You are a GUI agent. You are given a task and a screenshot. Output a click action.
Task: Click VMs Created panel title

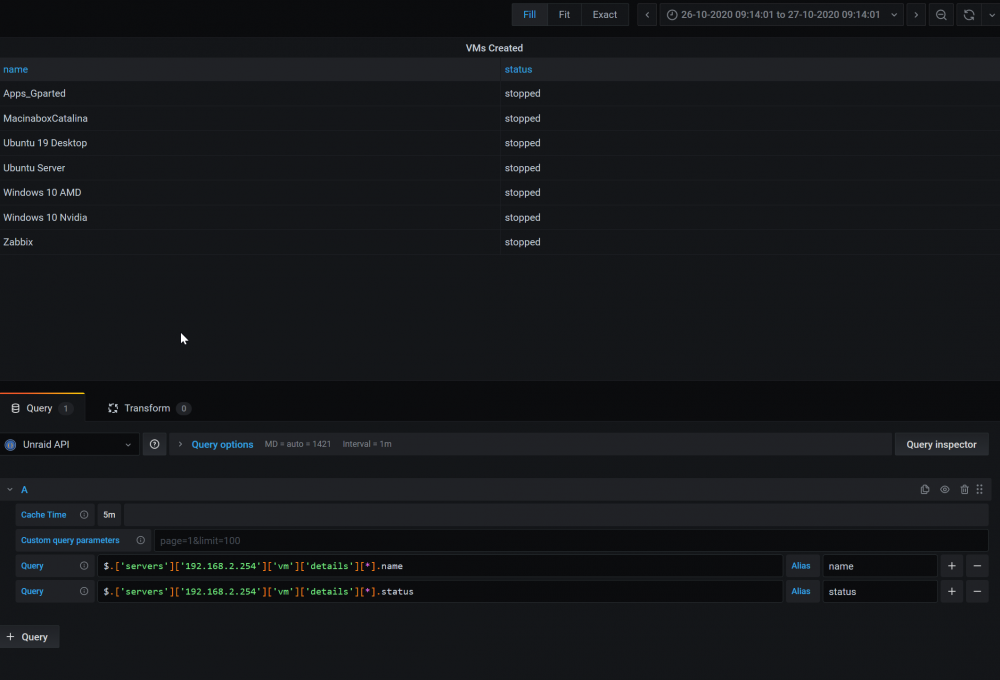coord(494,48)
